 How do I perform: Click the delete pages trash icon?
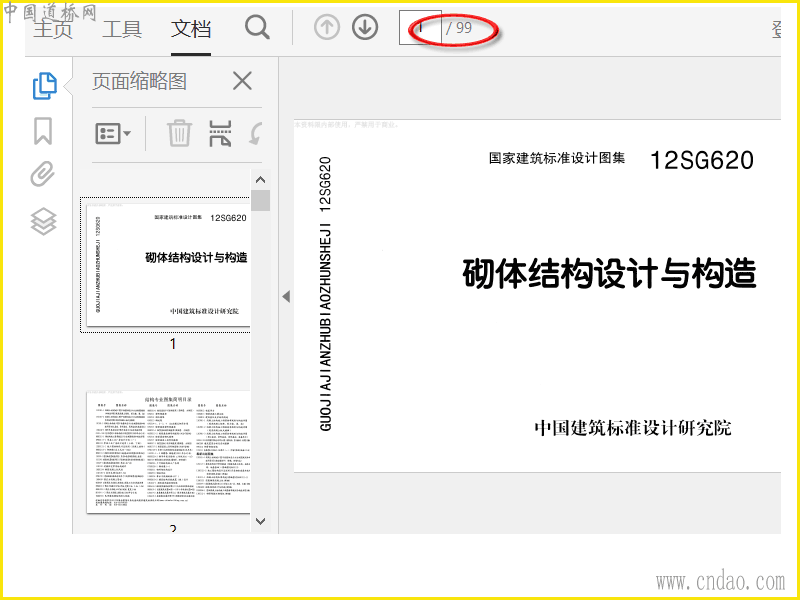(x=180, y=133)
